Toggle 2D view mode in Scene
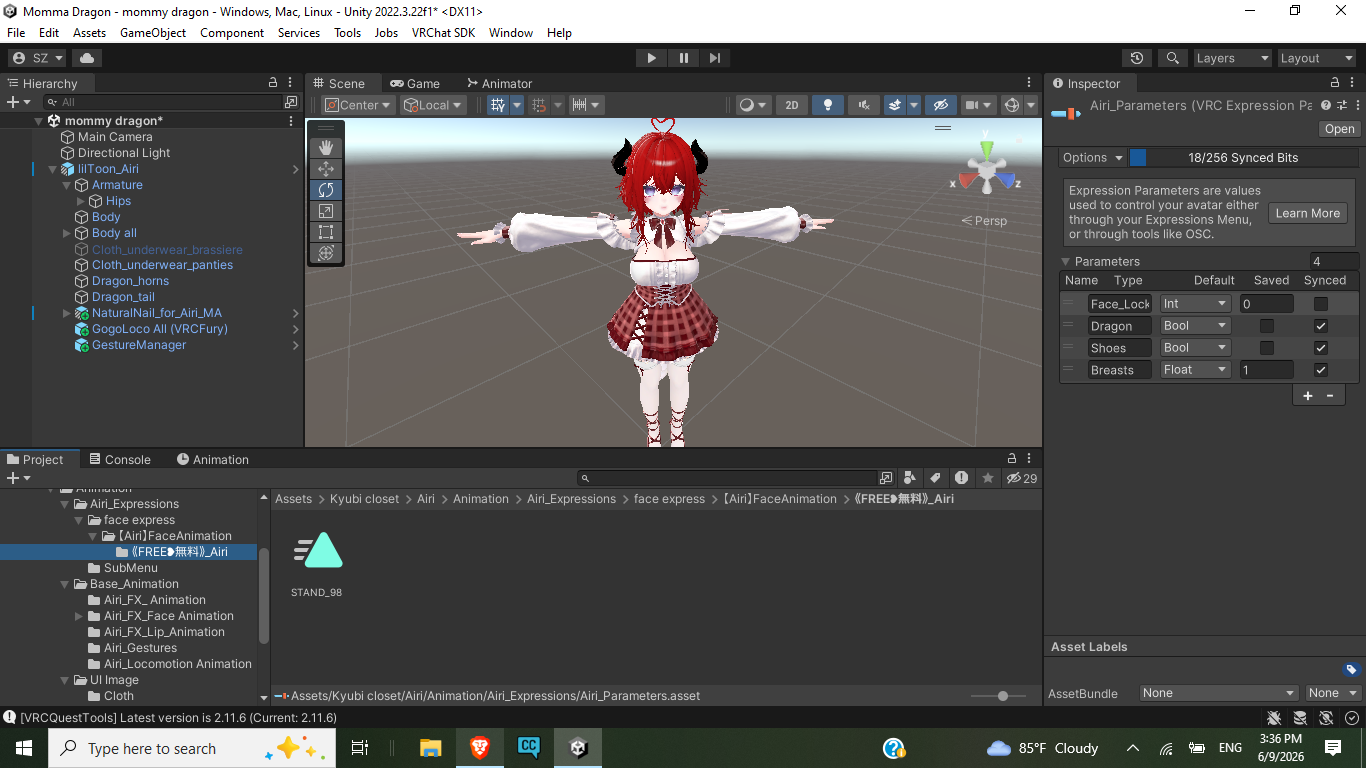 tap(792, 105)
